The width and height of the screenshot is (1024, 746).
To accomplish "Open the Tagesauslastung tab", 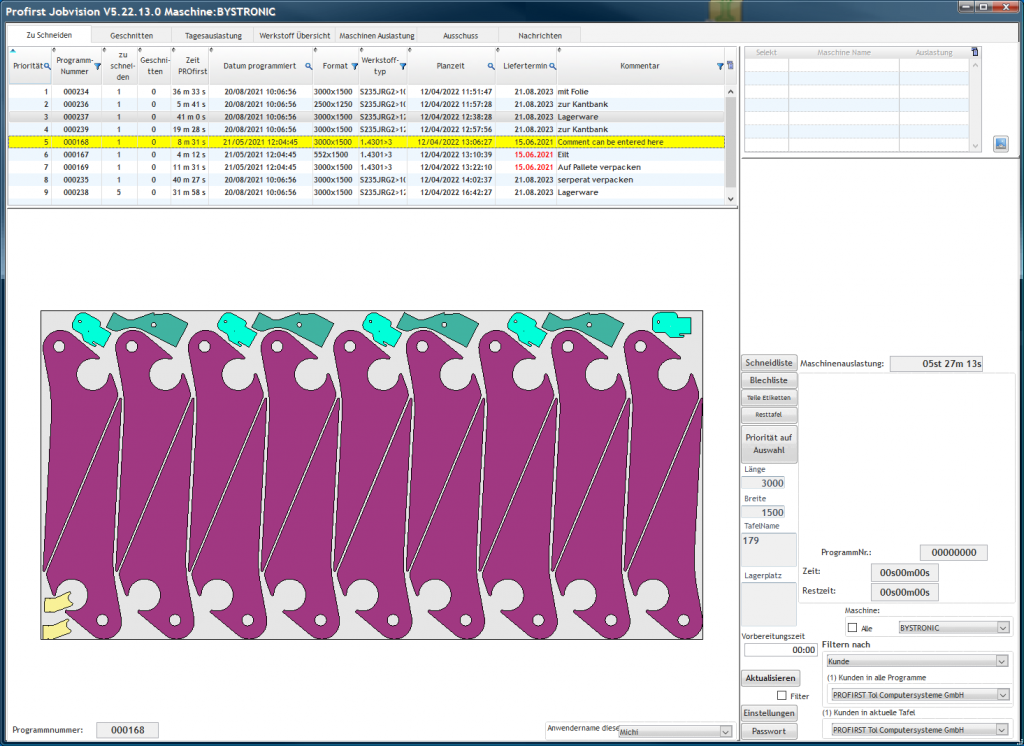I will point(212,35).
